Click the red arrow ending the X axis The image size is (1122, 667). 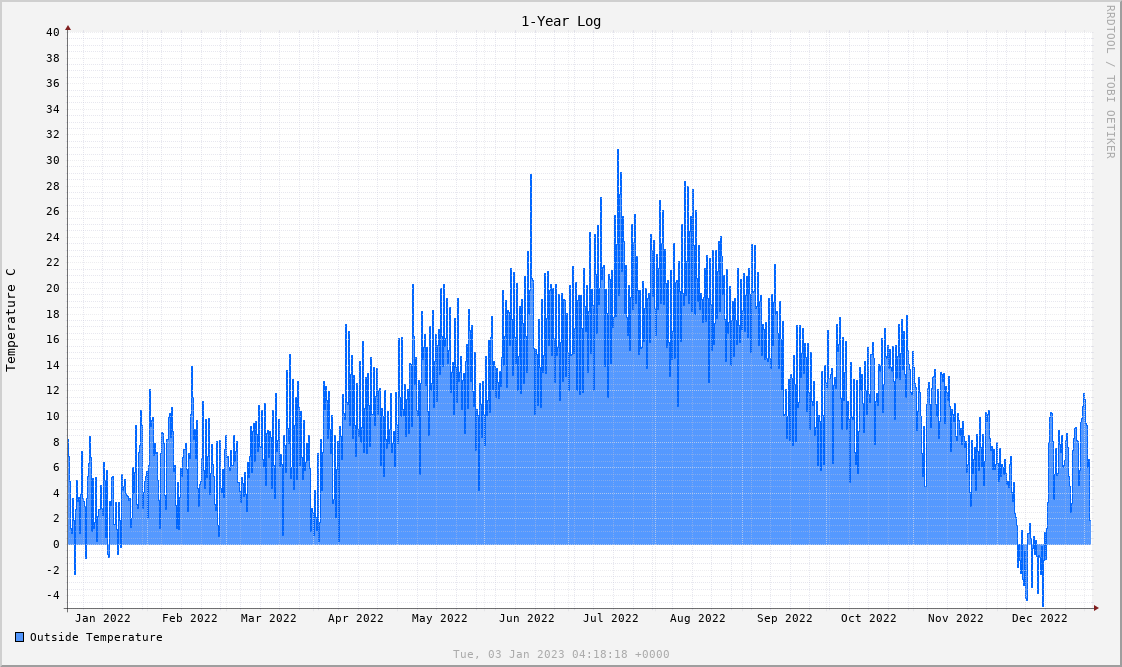tap(1096, 608)
